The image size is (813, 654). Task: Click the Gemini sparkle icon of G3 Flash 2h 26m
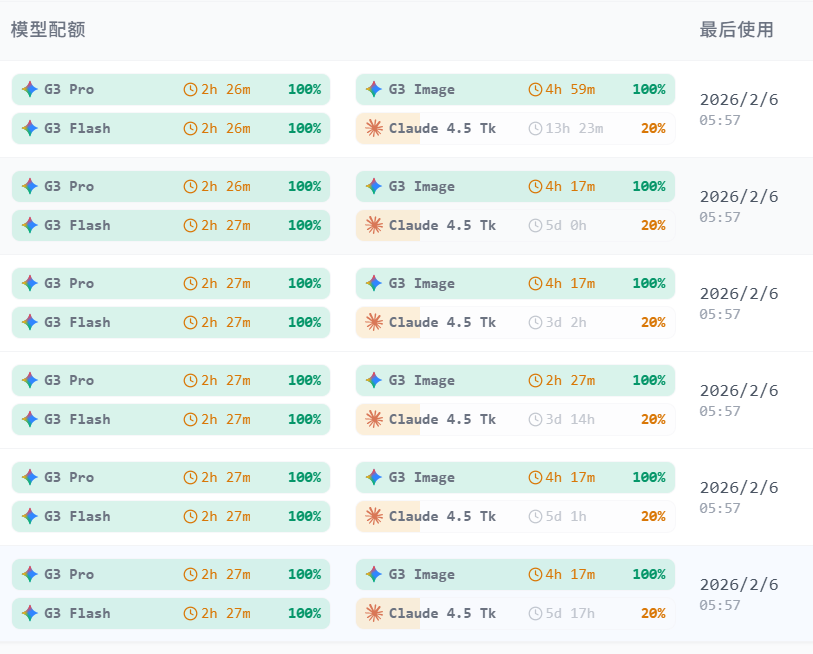pos(30,128)
